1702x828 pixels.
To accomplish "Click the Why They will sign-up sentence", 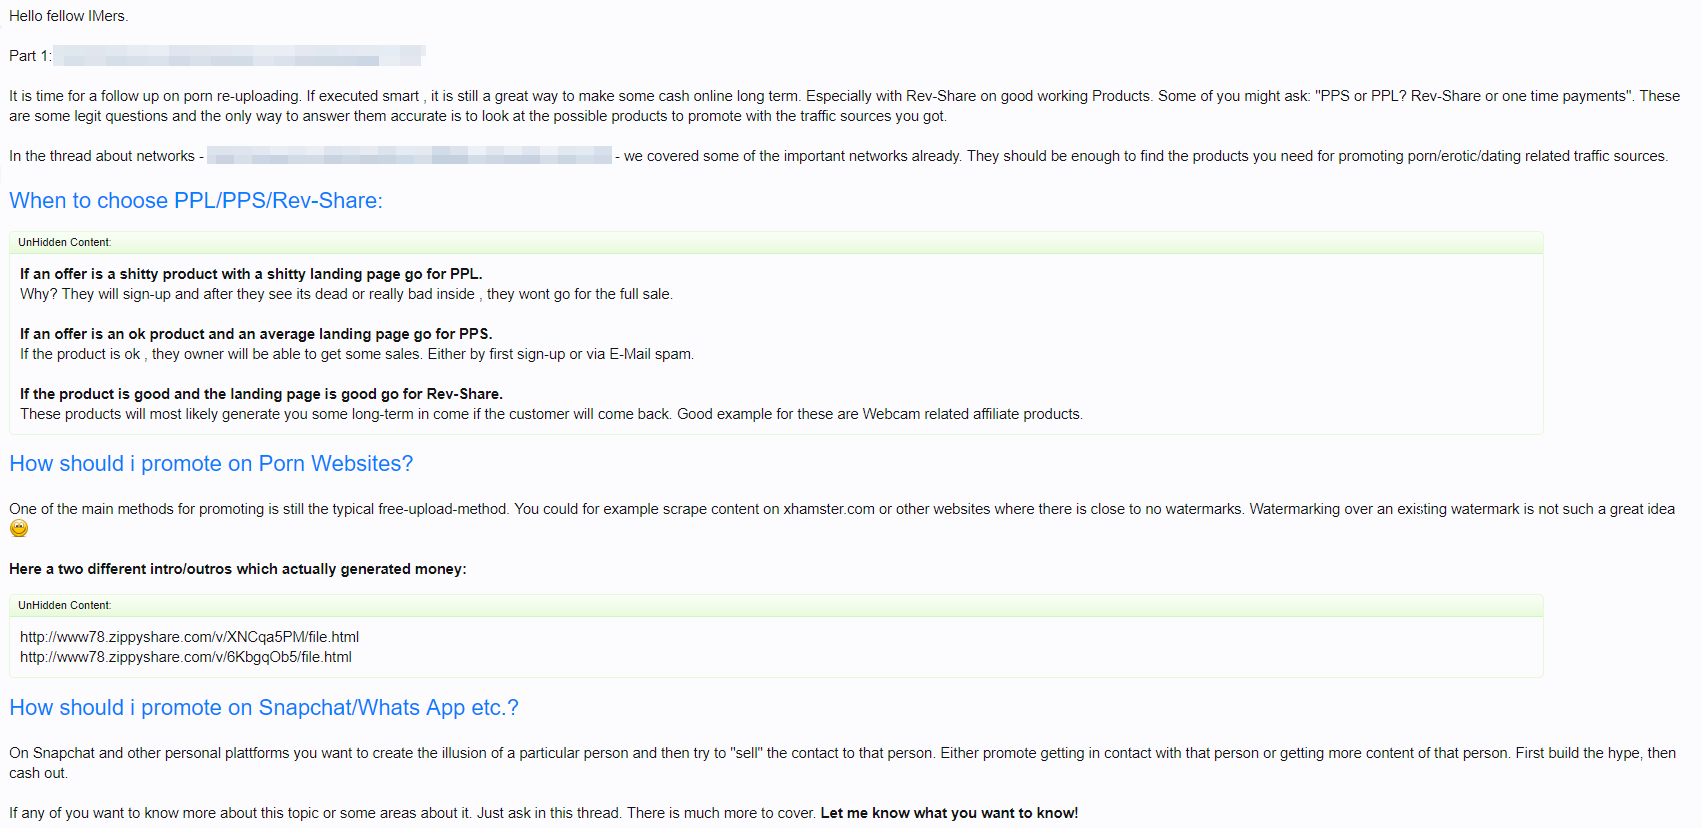I will pos(346,294).
